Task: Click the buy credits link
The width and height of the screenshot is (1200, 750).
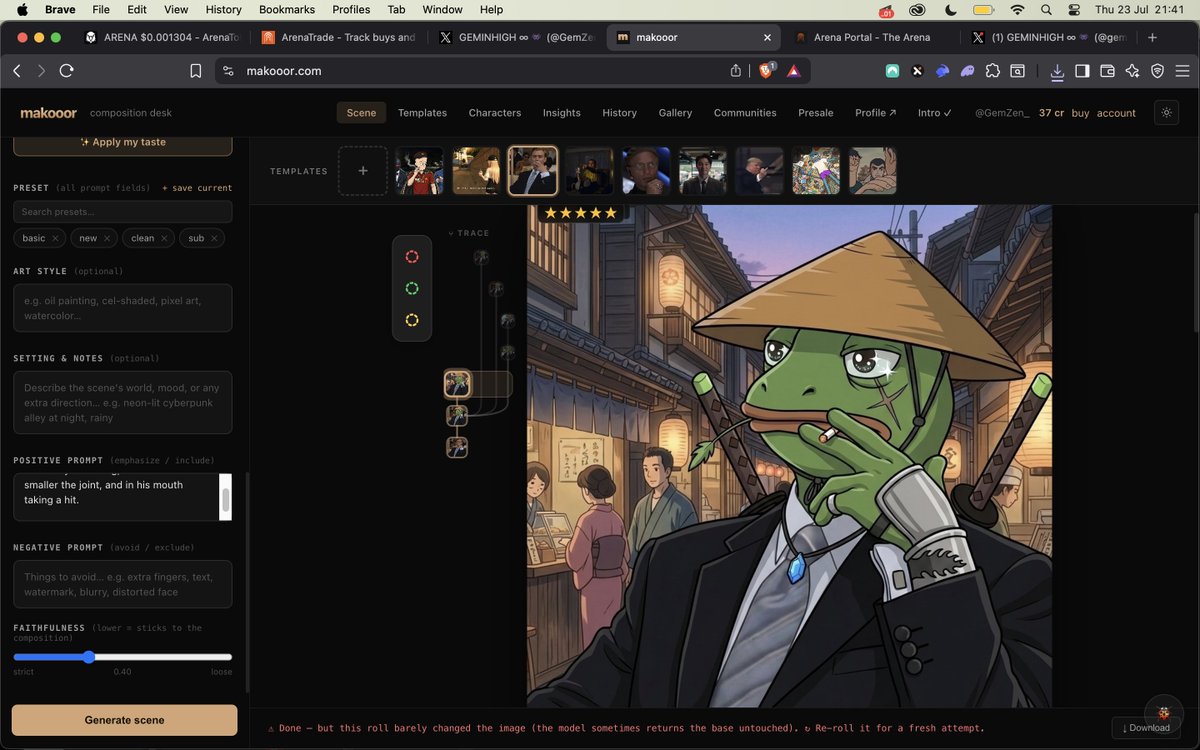Action: point(1080,113)
